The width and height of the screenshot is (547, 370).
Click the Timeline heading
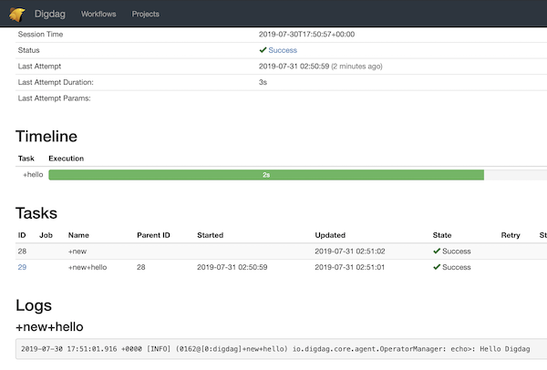pos(46,136)
